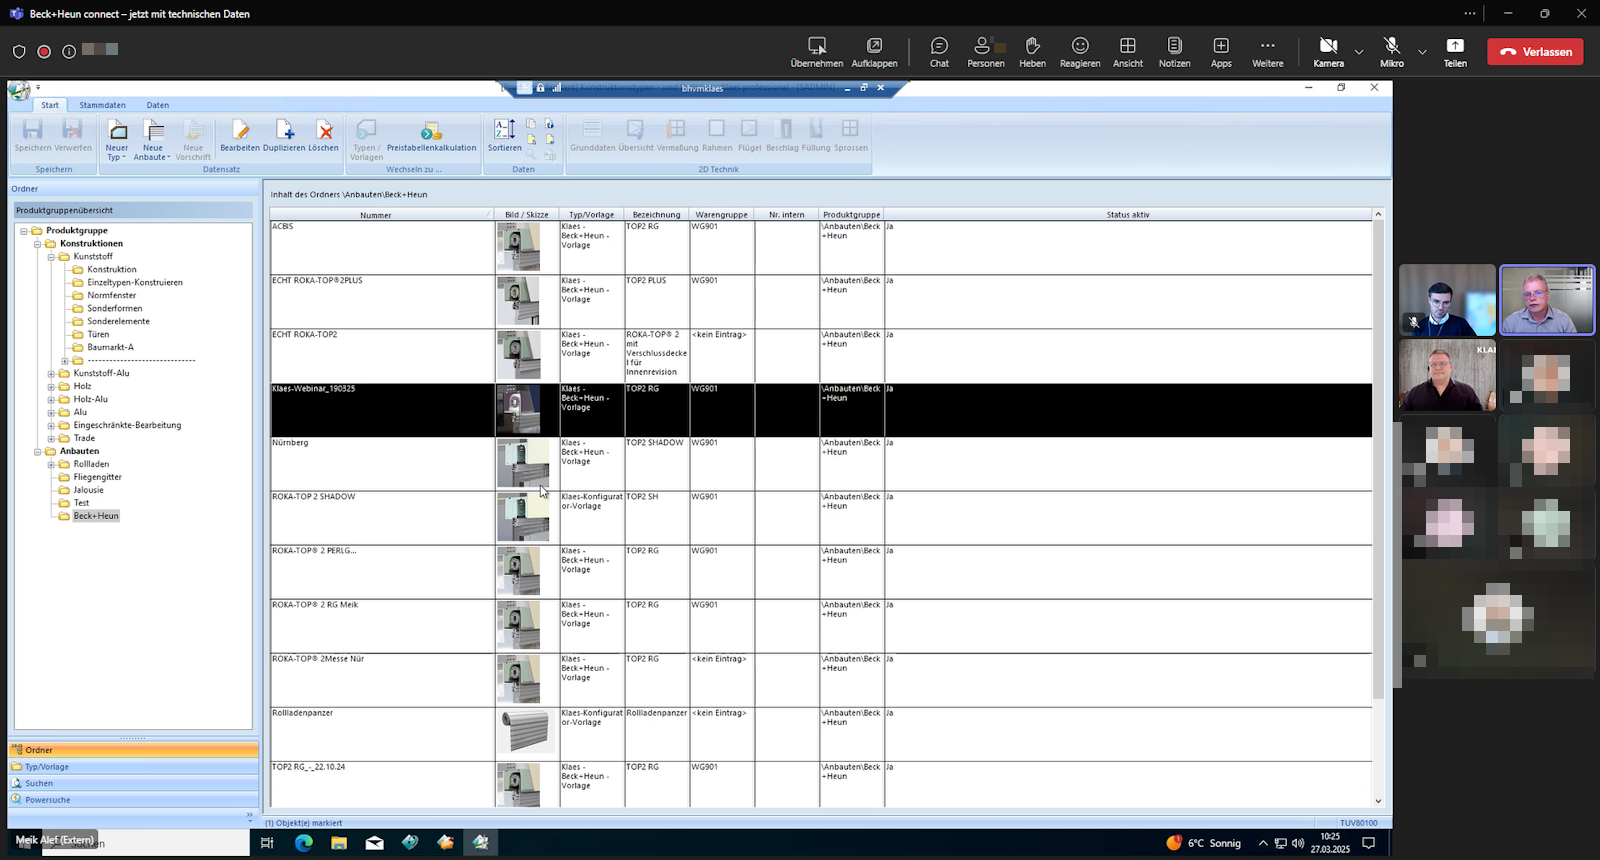
Task: Raise hand with the Heben icon
Action: (1032, 46)
